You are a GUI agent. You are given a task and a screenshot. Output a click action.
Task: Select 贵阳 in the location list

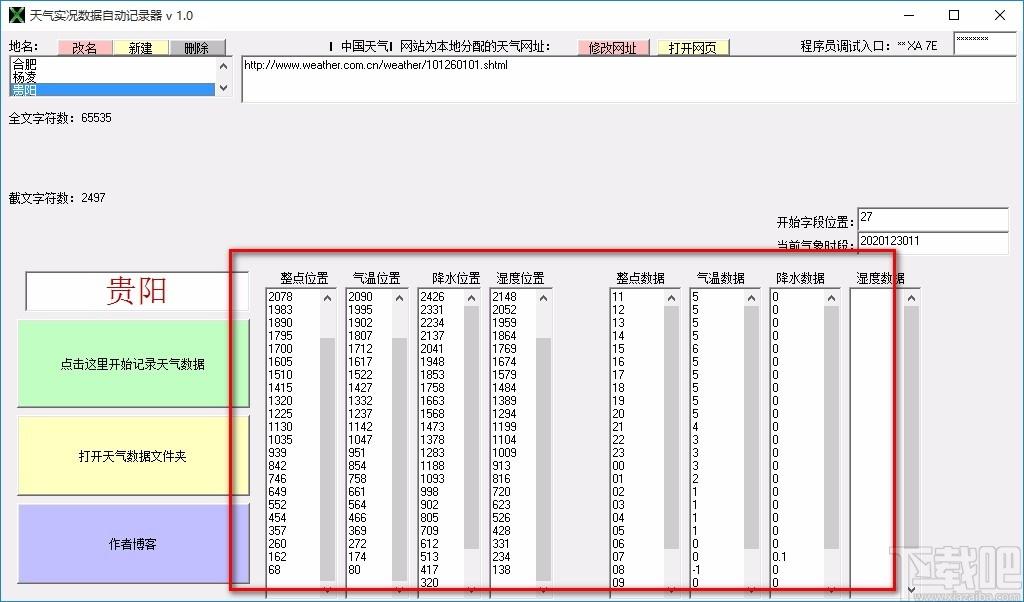pyautogui.click(x=113, y=90)
